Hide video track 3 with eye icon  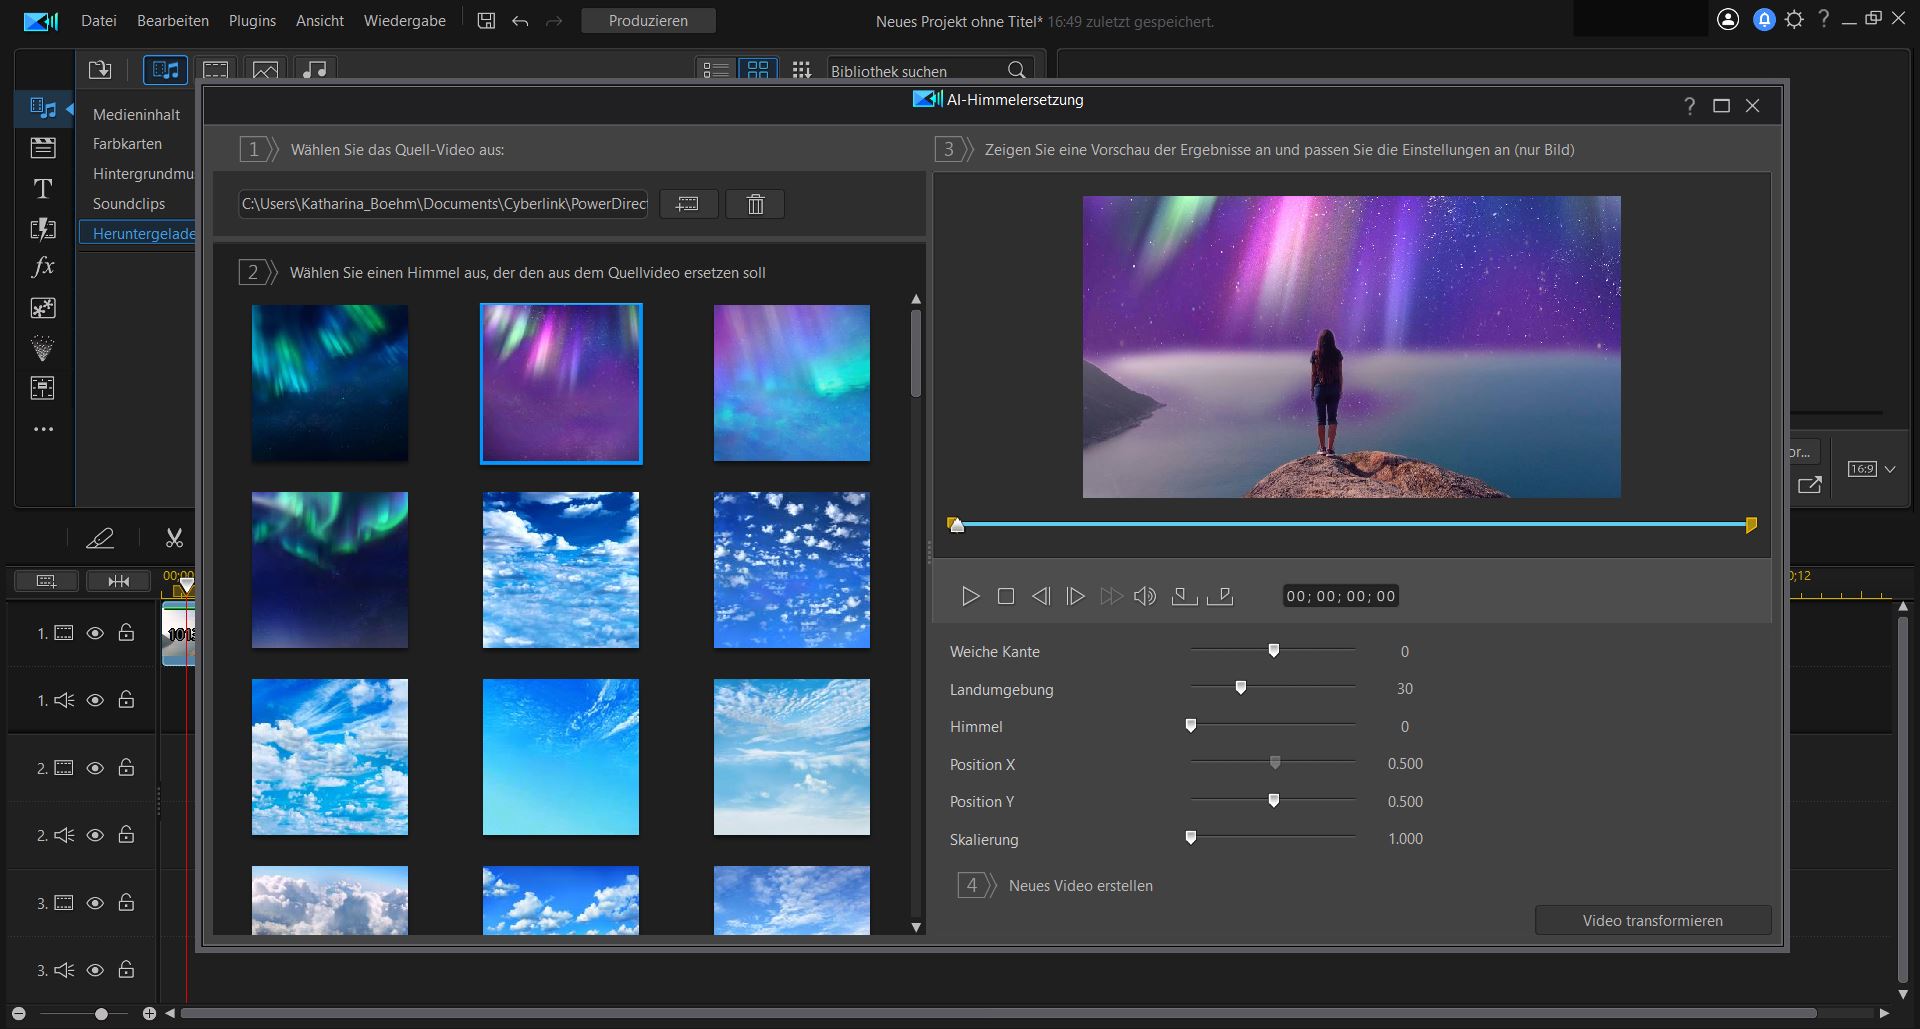coord(95,903)
